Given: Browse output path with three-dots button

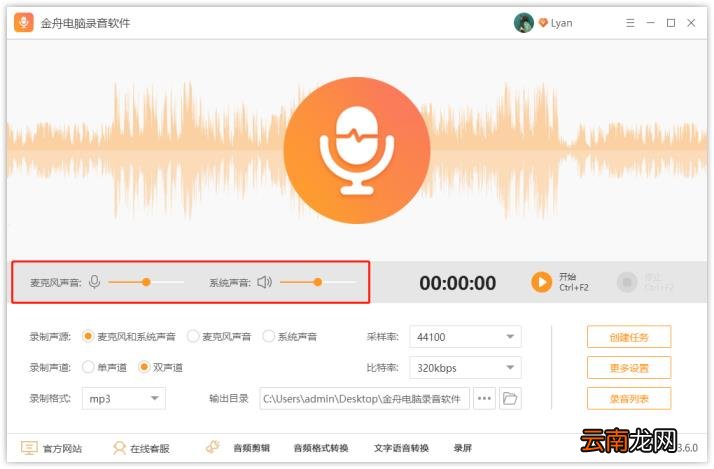Looking at the screenshot, I should [x=484, y=399].
